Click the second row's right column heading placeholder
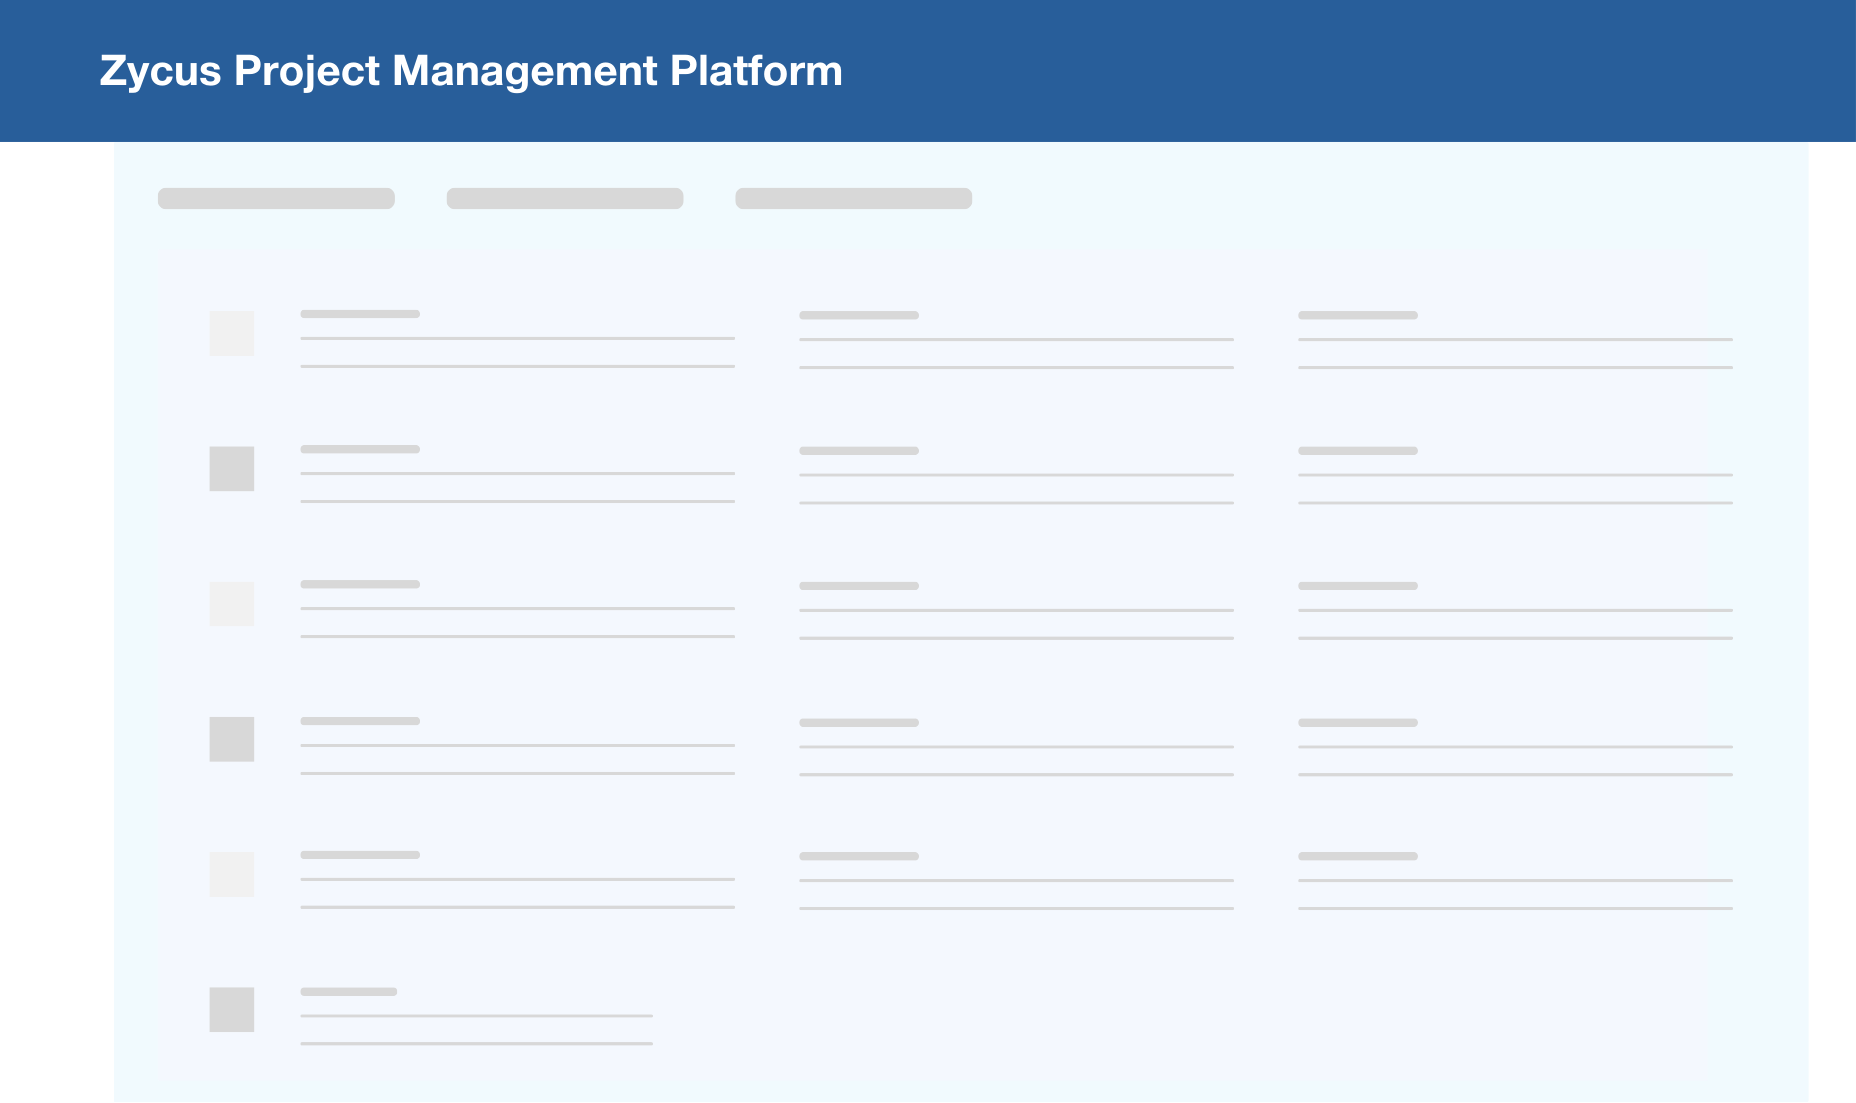Screen dimensions: 1856x1103 click(1358, 451)
